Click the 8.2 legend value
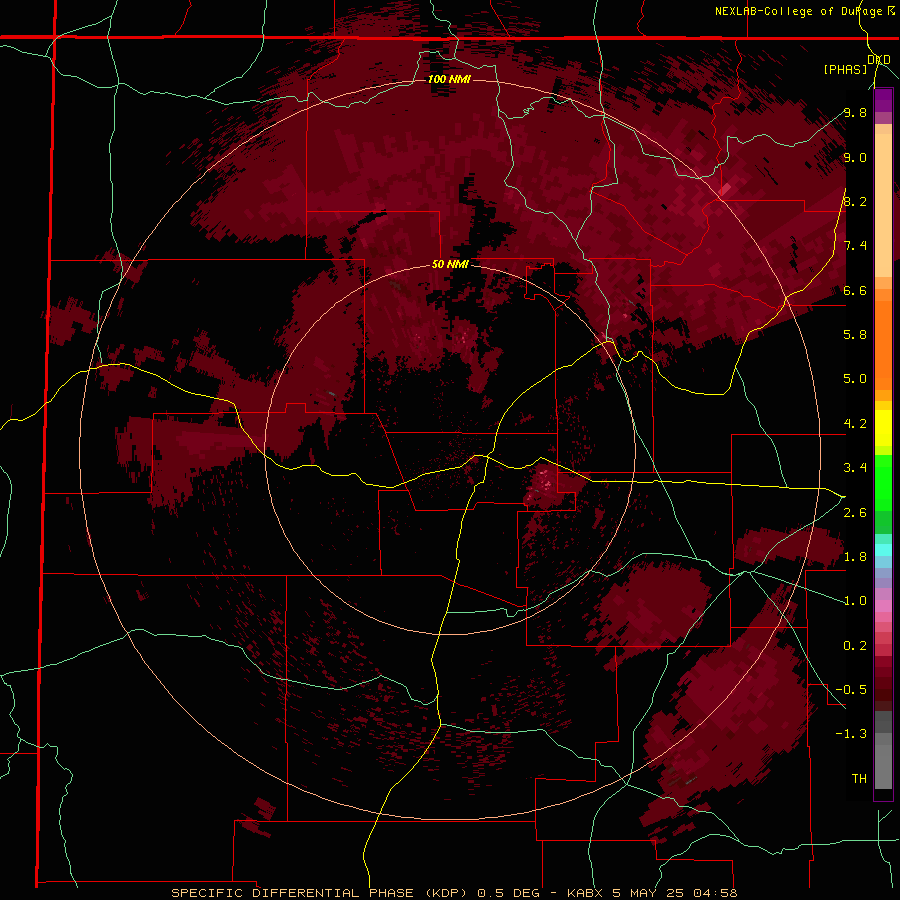This screenshot has width=900, height=900. 855,201
